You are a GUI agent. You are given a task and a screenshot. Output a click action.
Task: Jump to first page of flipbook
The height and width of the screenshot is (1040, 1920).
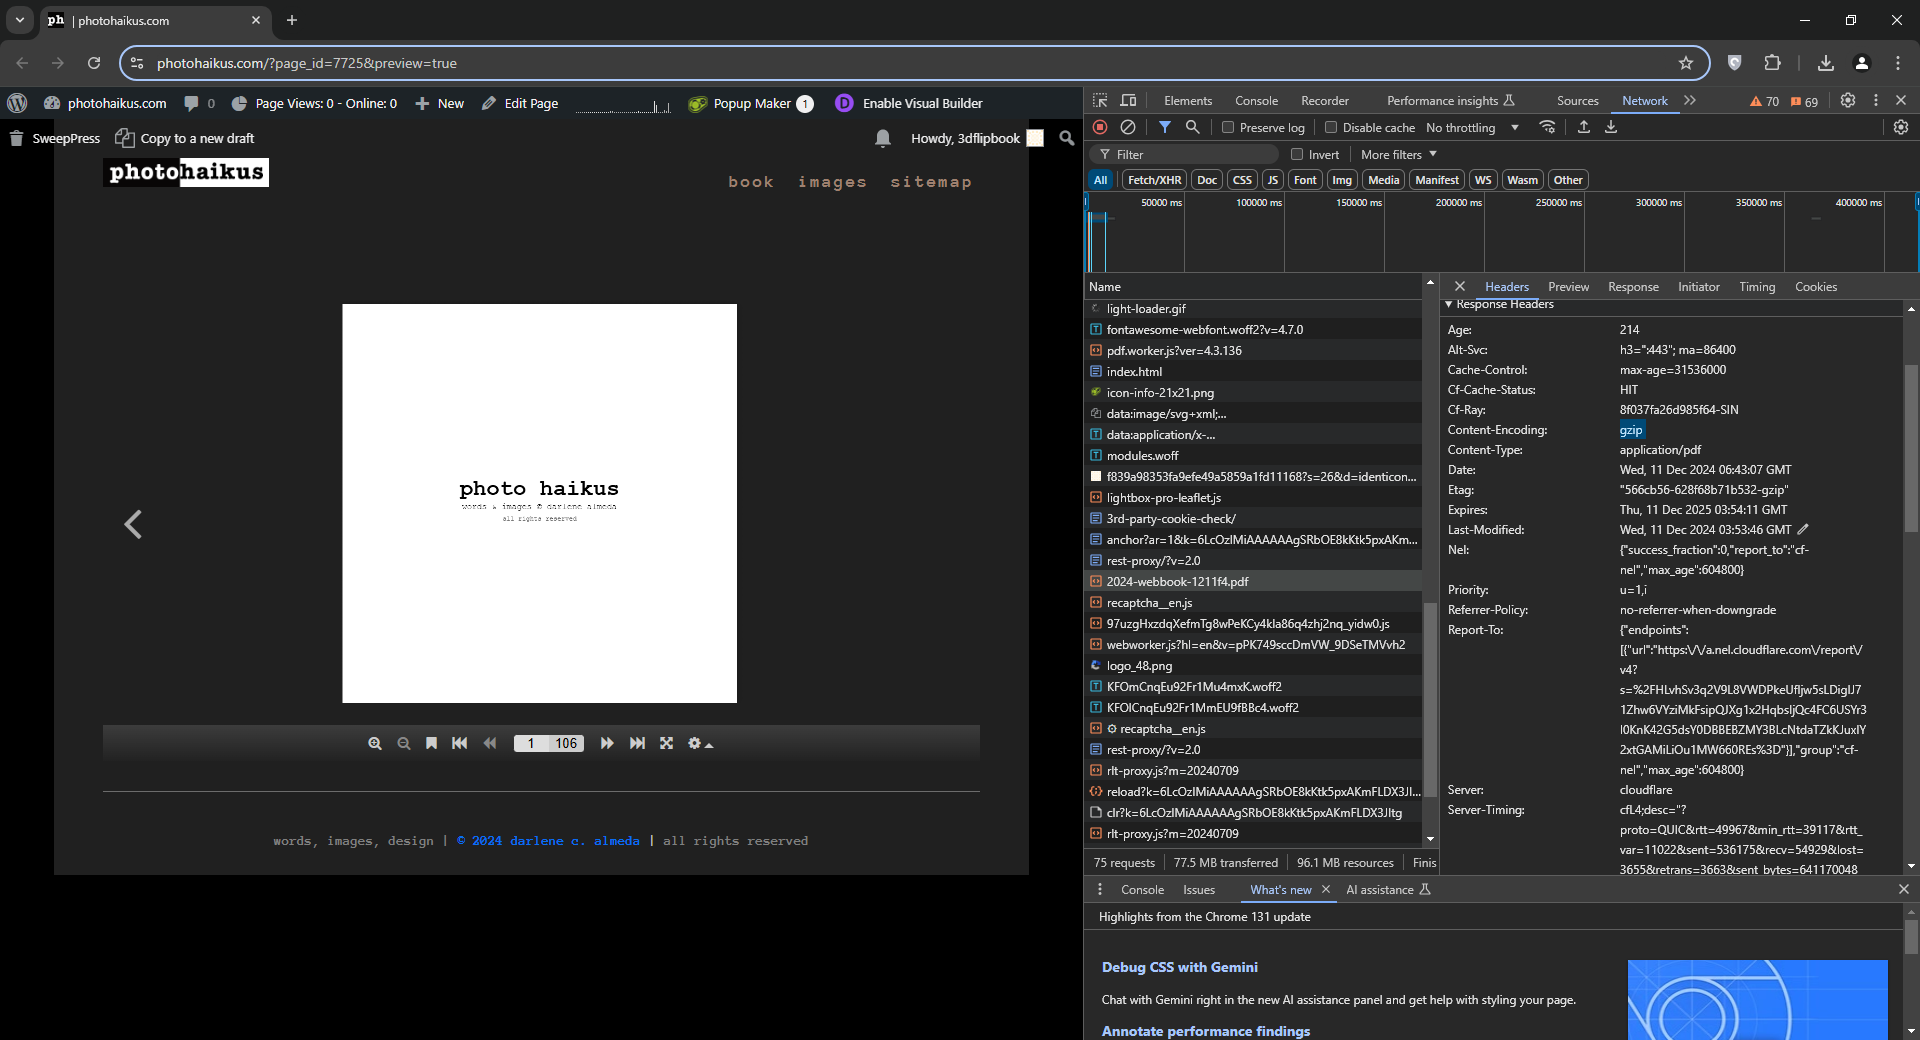(460, 743)
